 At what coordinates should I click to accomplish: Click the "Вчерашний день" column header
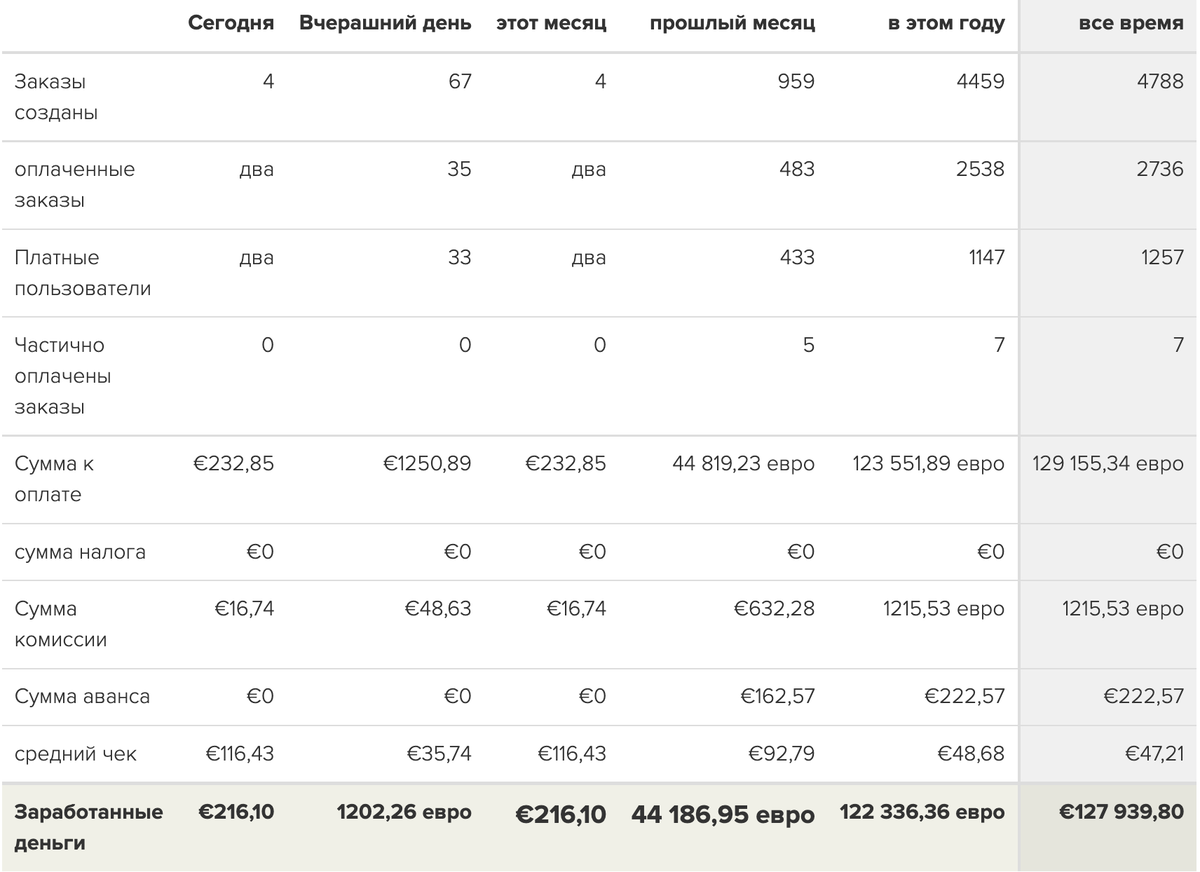pos(385,24)
